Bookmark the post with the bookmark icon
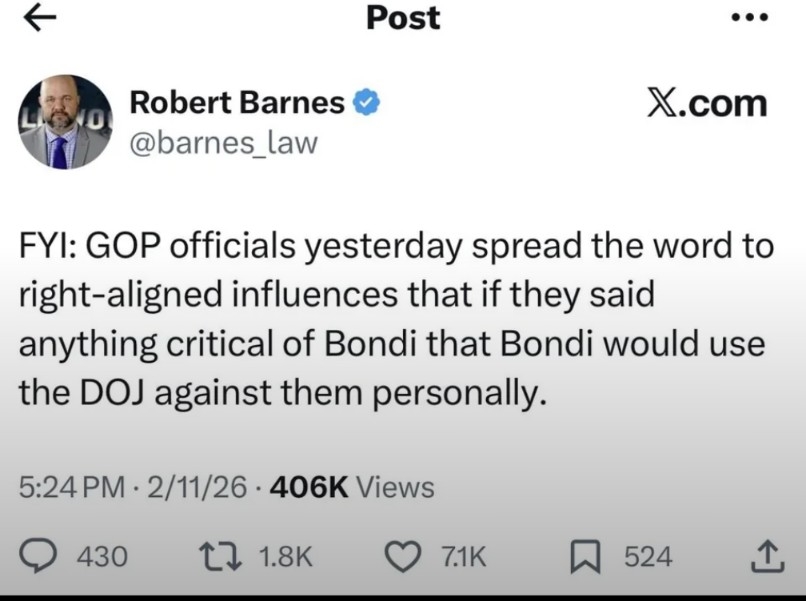The height and width of the screenshot is (601, 806). click(x=585, y=556)
